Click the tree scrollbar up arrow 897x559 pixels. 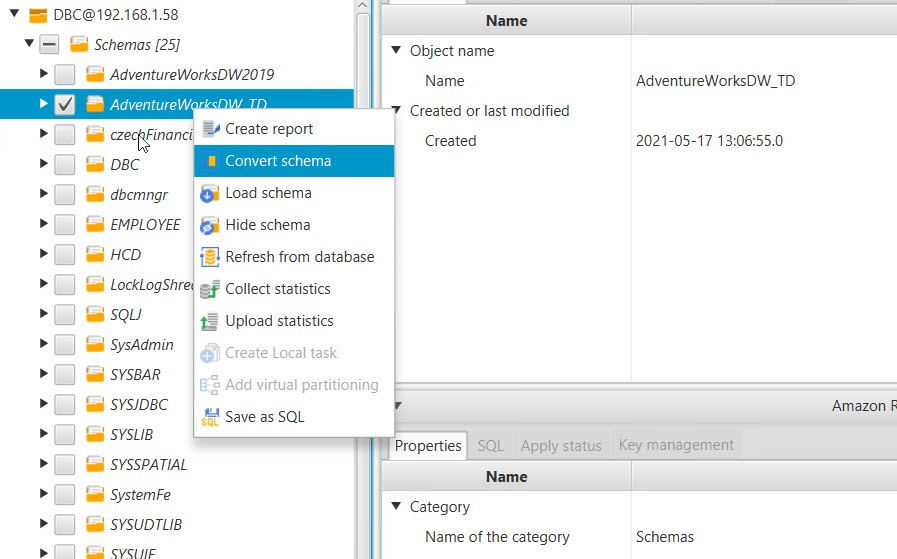tap(362, 5)
